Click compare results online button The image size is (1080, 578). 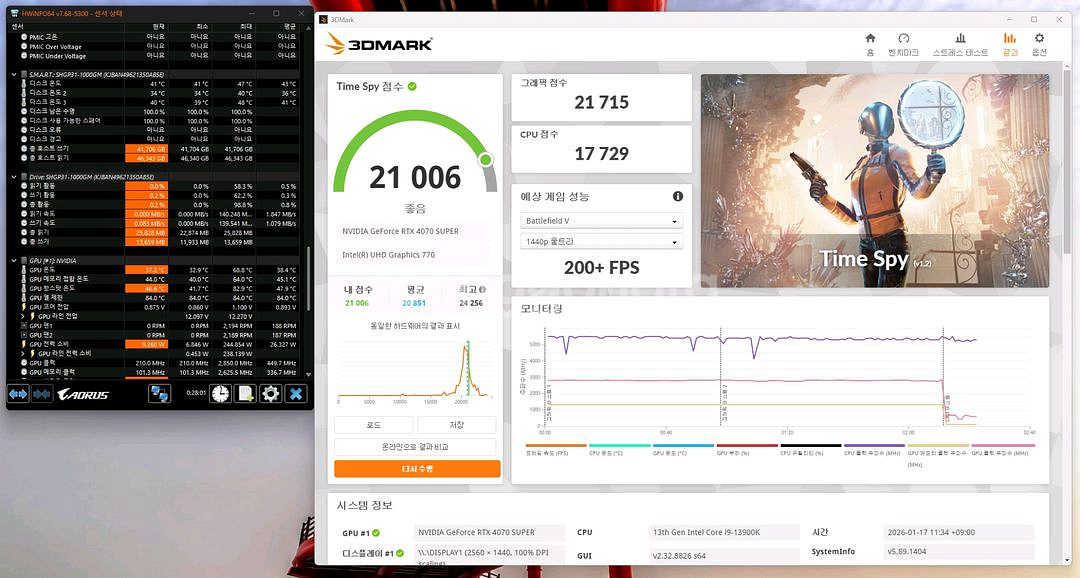416,447
